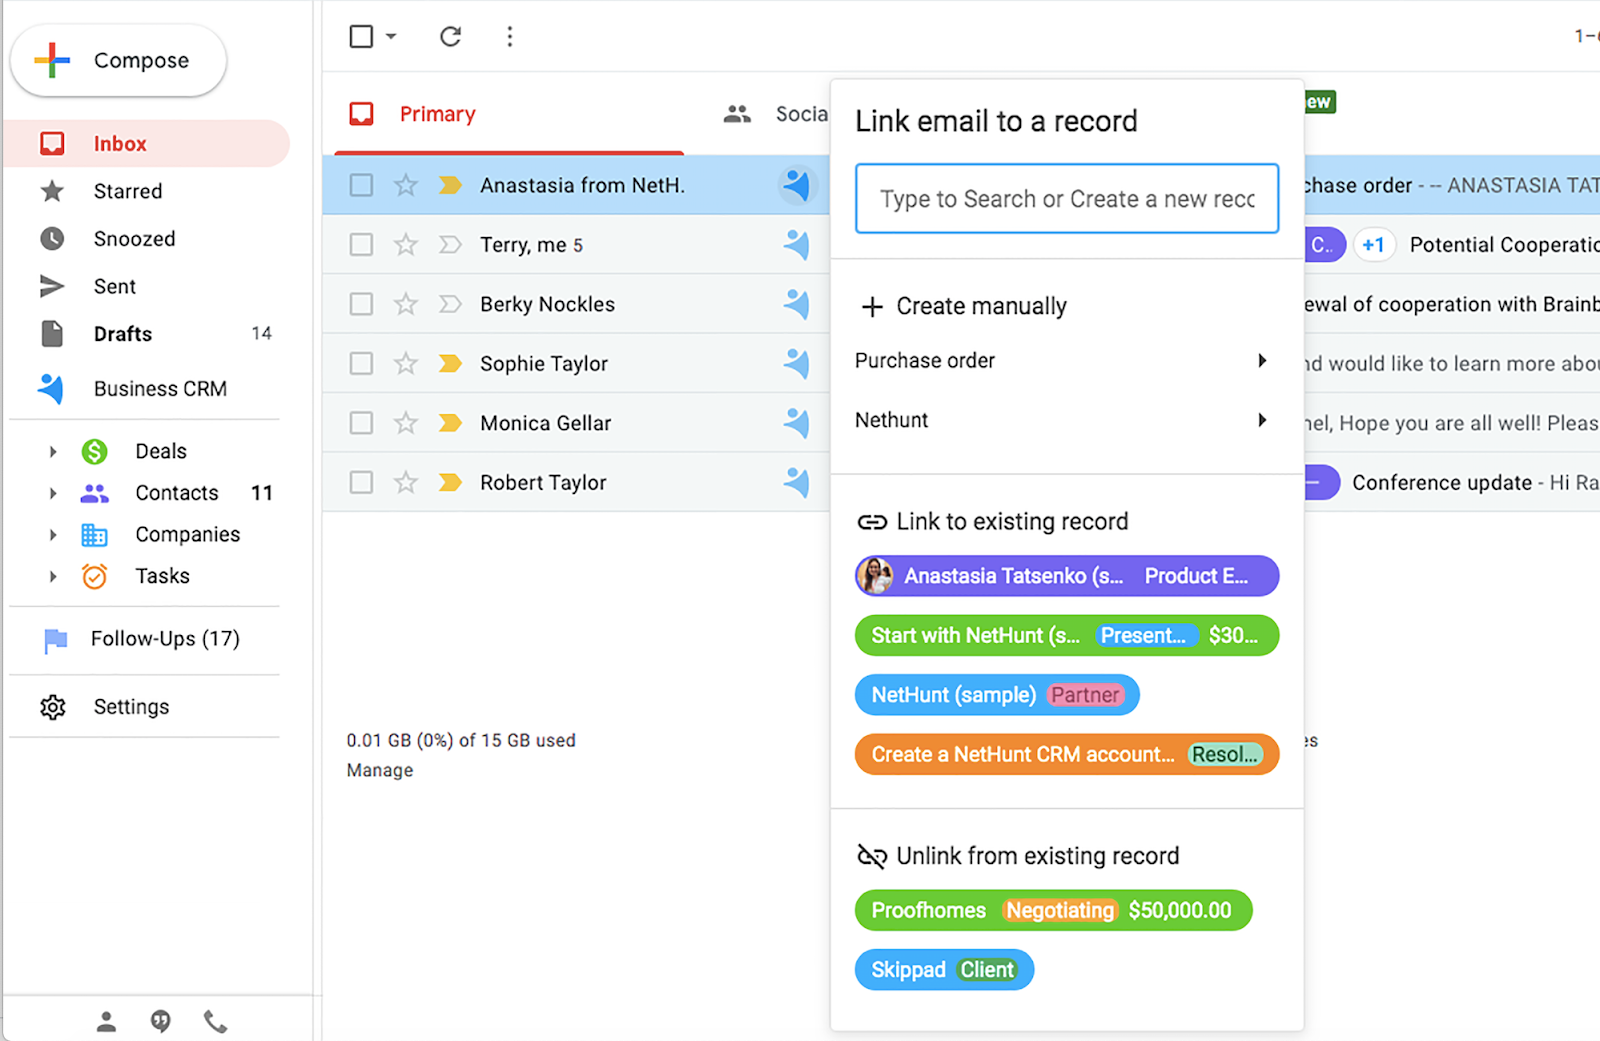Image resolution: width=1600 pixels, height=1041 pixels.
Task: Select checkbox for Sophie Taylor email
Action: [x=361, y=364]
